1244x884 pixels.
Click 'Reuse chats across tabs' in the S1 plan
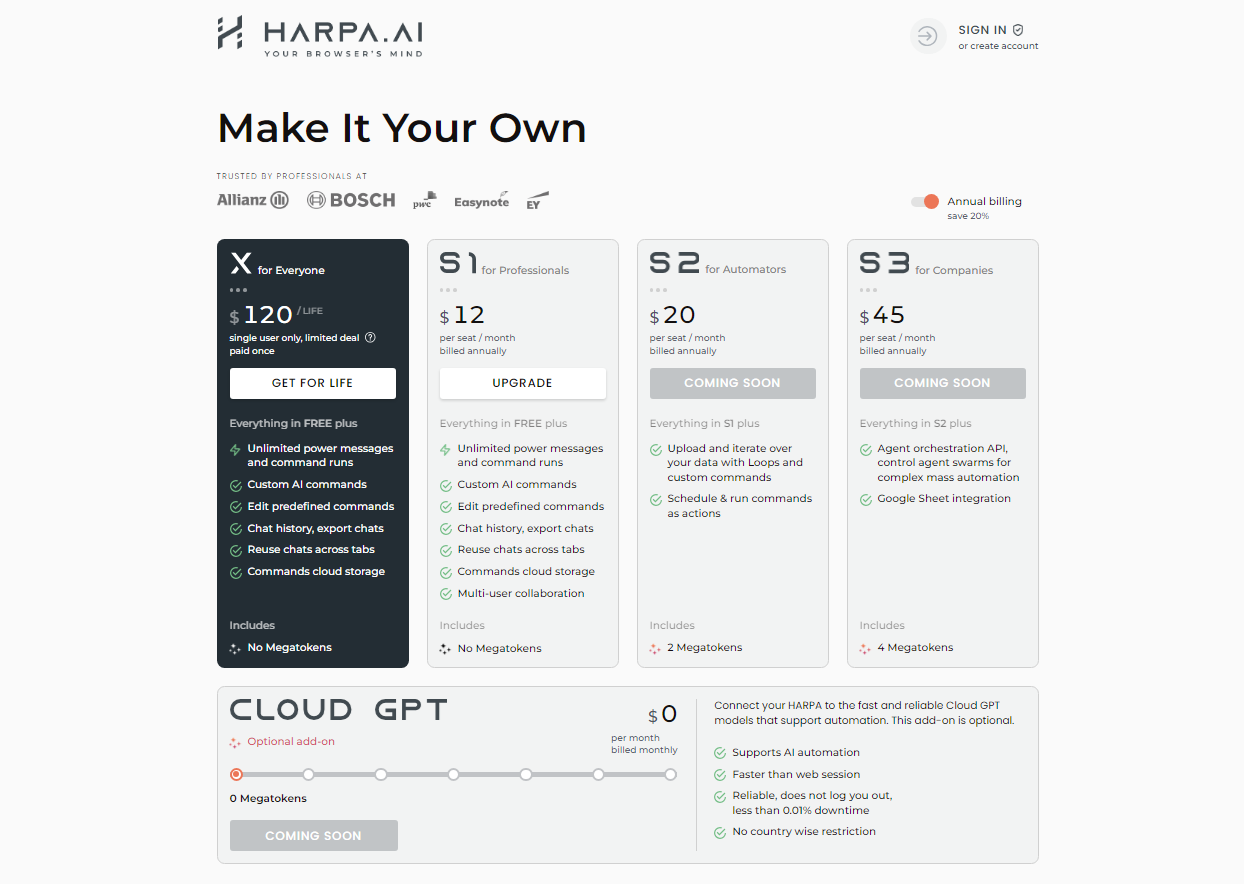(521, 550)
